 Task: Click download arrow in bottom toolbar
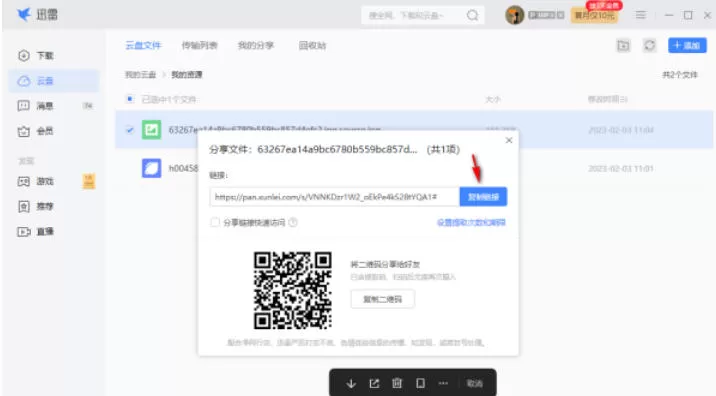(351, 383)
